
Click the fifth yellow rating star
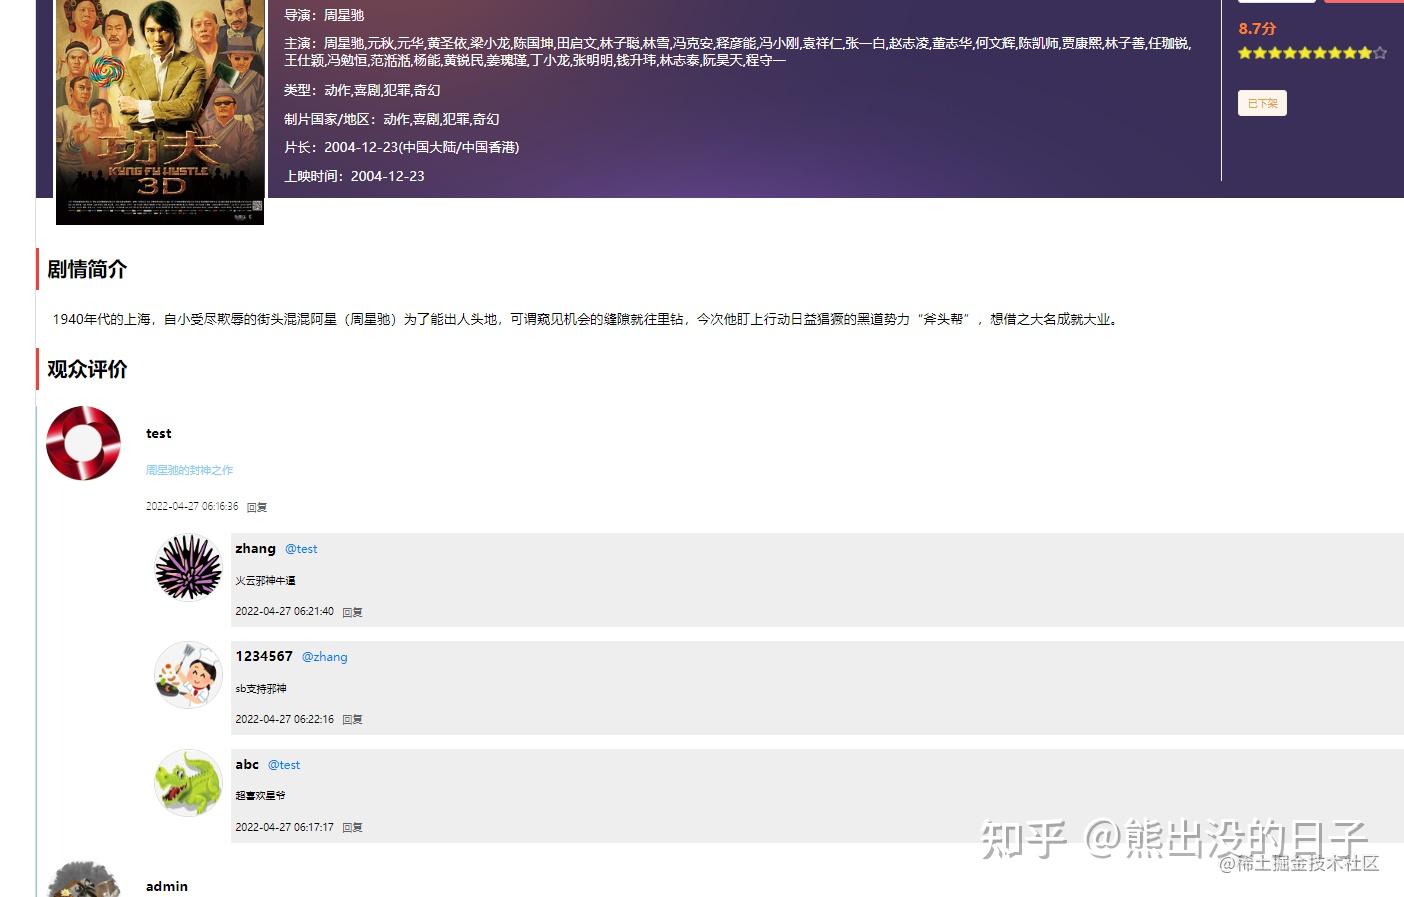[x=1306, y=53]
